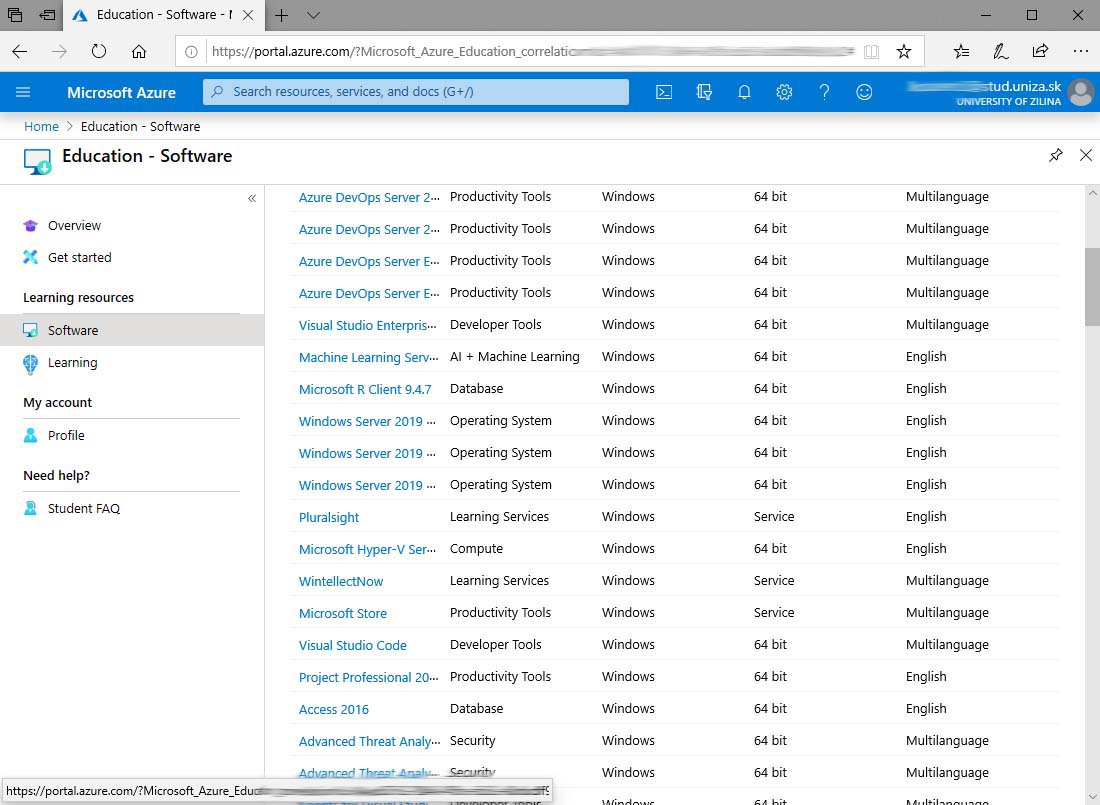Show tabs you've set aside icon
The width and height of the screenshot is (1100, 805).
(x=15, y=15)
